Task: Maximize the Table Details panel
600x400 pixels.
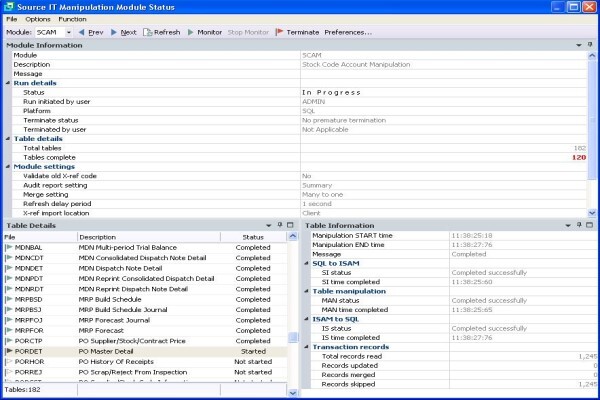Action: 290,225
